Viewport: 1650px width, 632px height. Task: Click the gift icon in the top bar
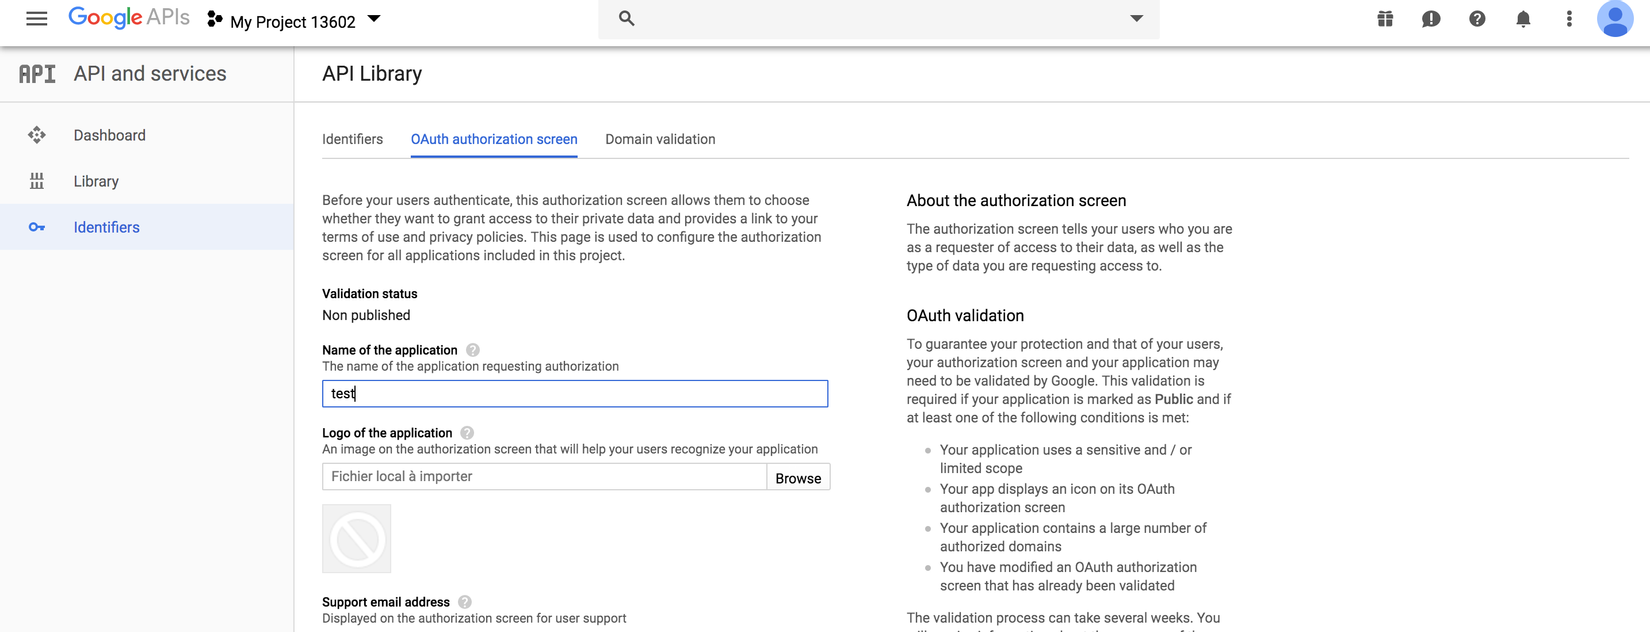1385,19
